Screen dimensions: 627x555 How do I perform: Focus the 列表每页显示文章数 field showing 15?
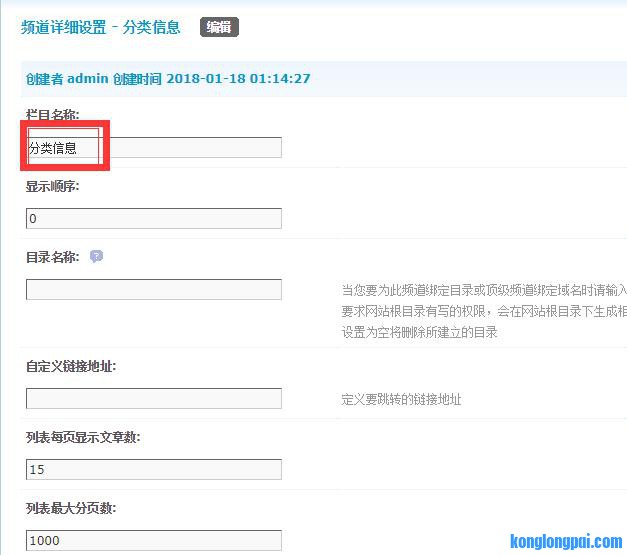coord(154,469)
